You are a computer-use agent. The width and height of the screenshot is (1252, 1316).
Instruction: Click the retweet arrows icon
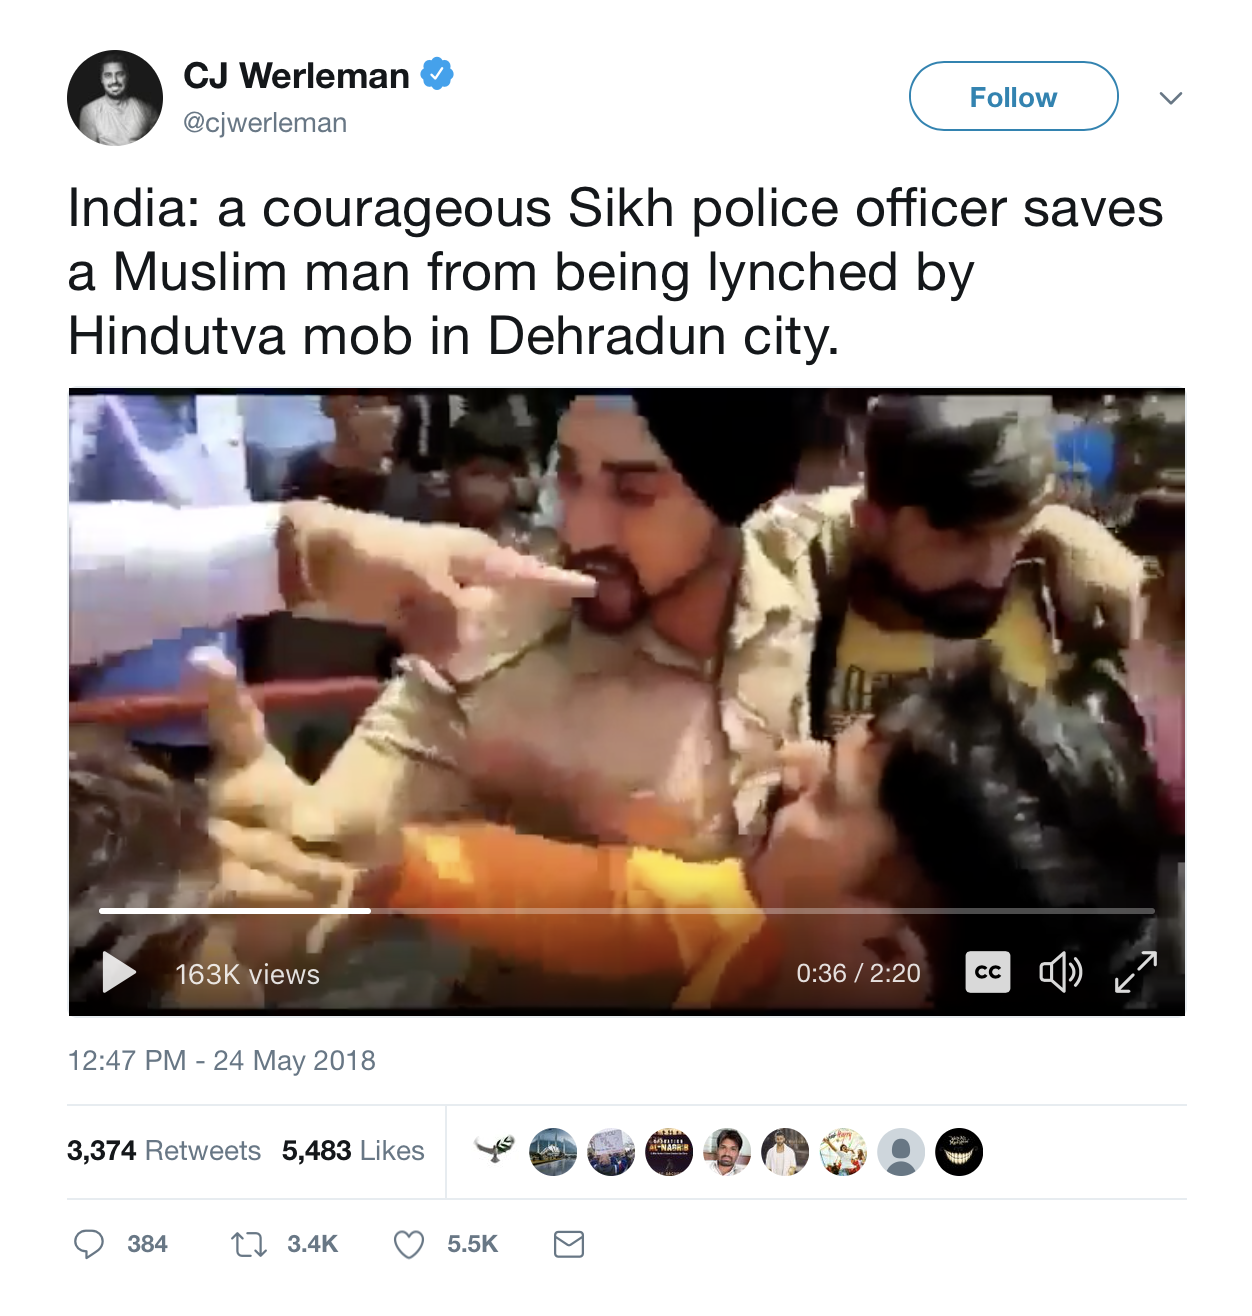pyautogui.click(x=248, y=1244)
